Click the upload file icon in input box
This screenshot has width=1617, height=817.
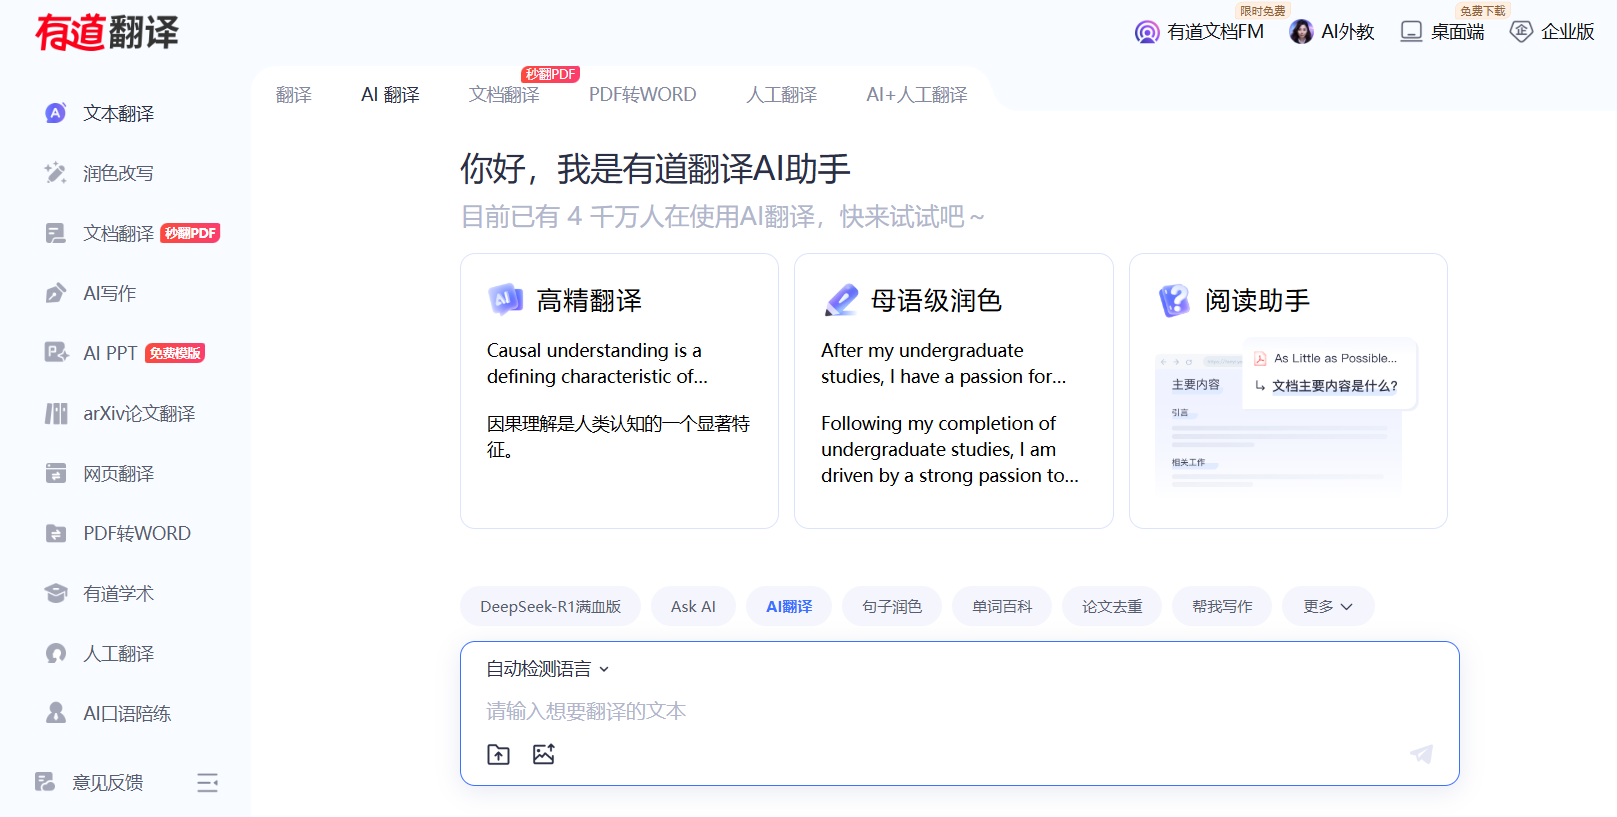point(498,755)
